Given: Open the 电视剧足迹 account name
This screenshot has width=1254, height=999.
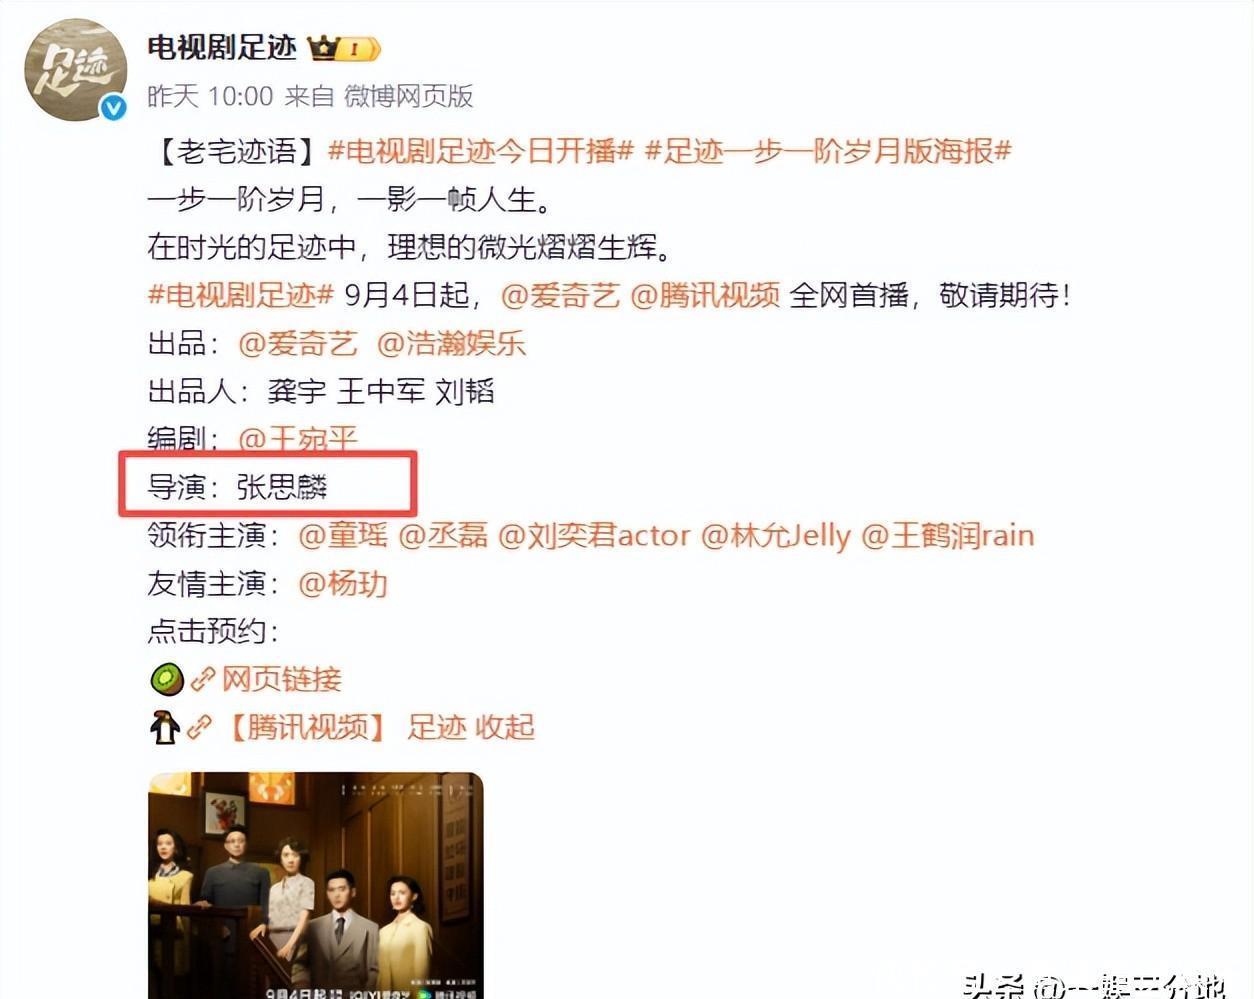Looking at the screenshot, I should click(222, 47).
